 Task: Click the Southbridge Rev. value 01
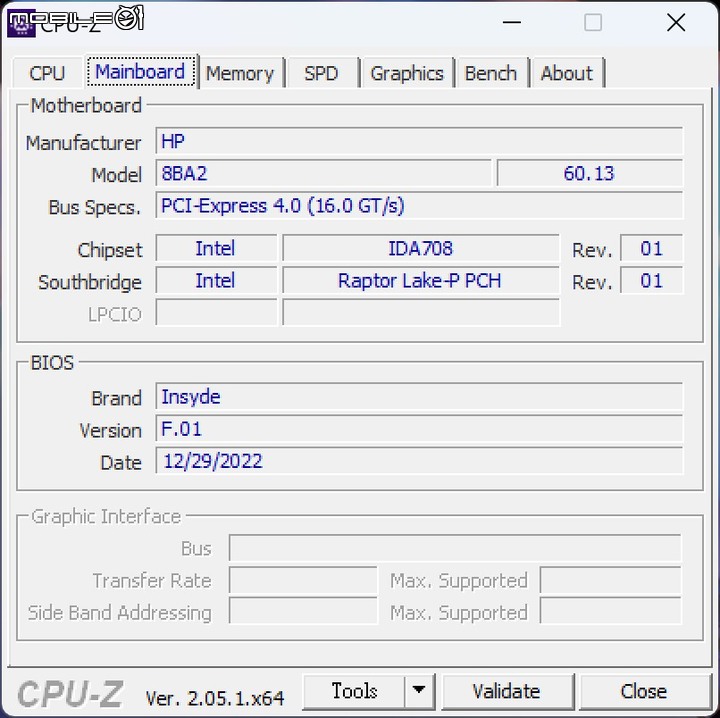click(652, 280)
